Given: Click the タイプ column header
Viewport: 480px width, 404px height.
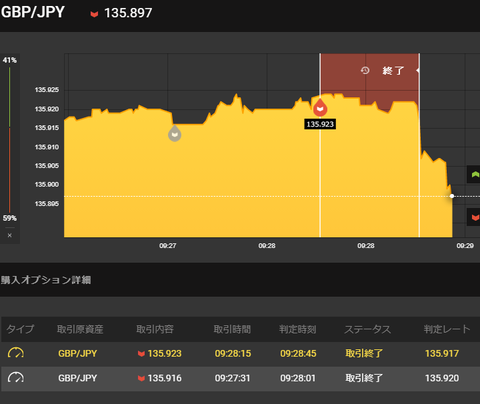Looking at the screenshot, I should click(20, 329).
